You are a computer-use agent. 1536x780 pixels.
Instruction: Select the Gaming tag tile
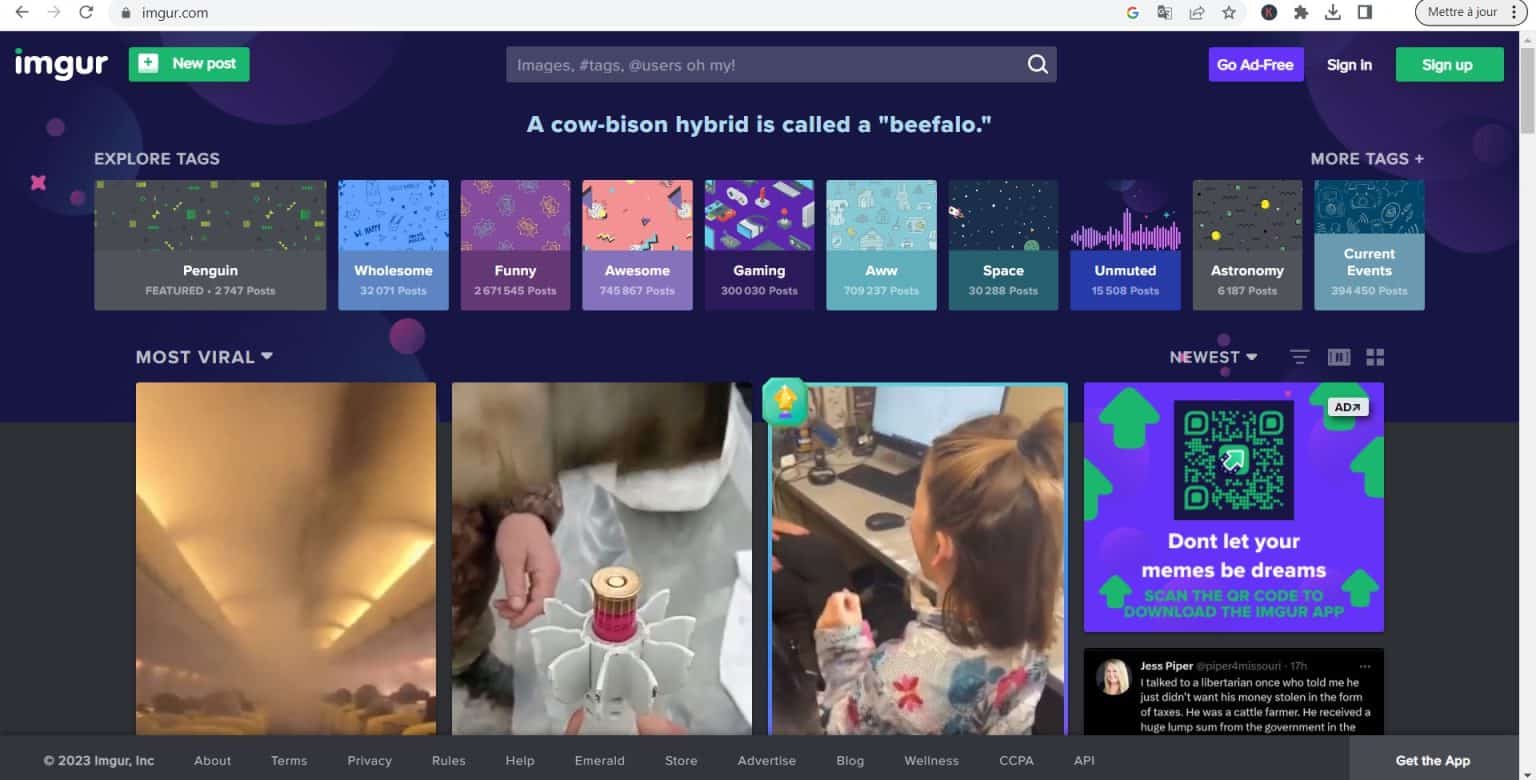pos(759,245)
